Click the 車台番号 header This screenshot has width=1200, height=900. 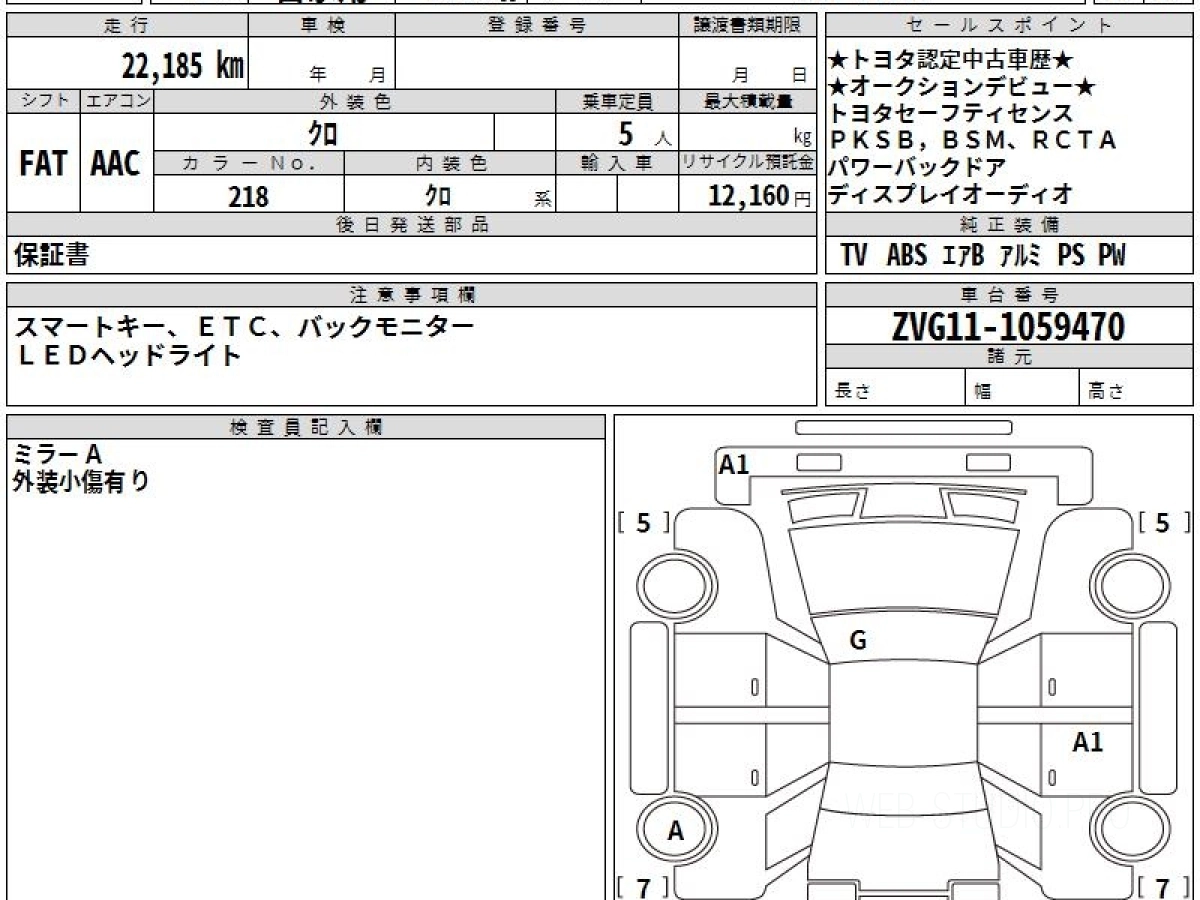click(1009, 295)
